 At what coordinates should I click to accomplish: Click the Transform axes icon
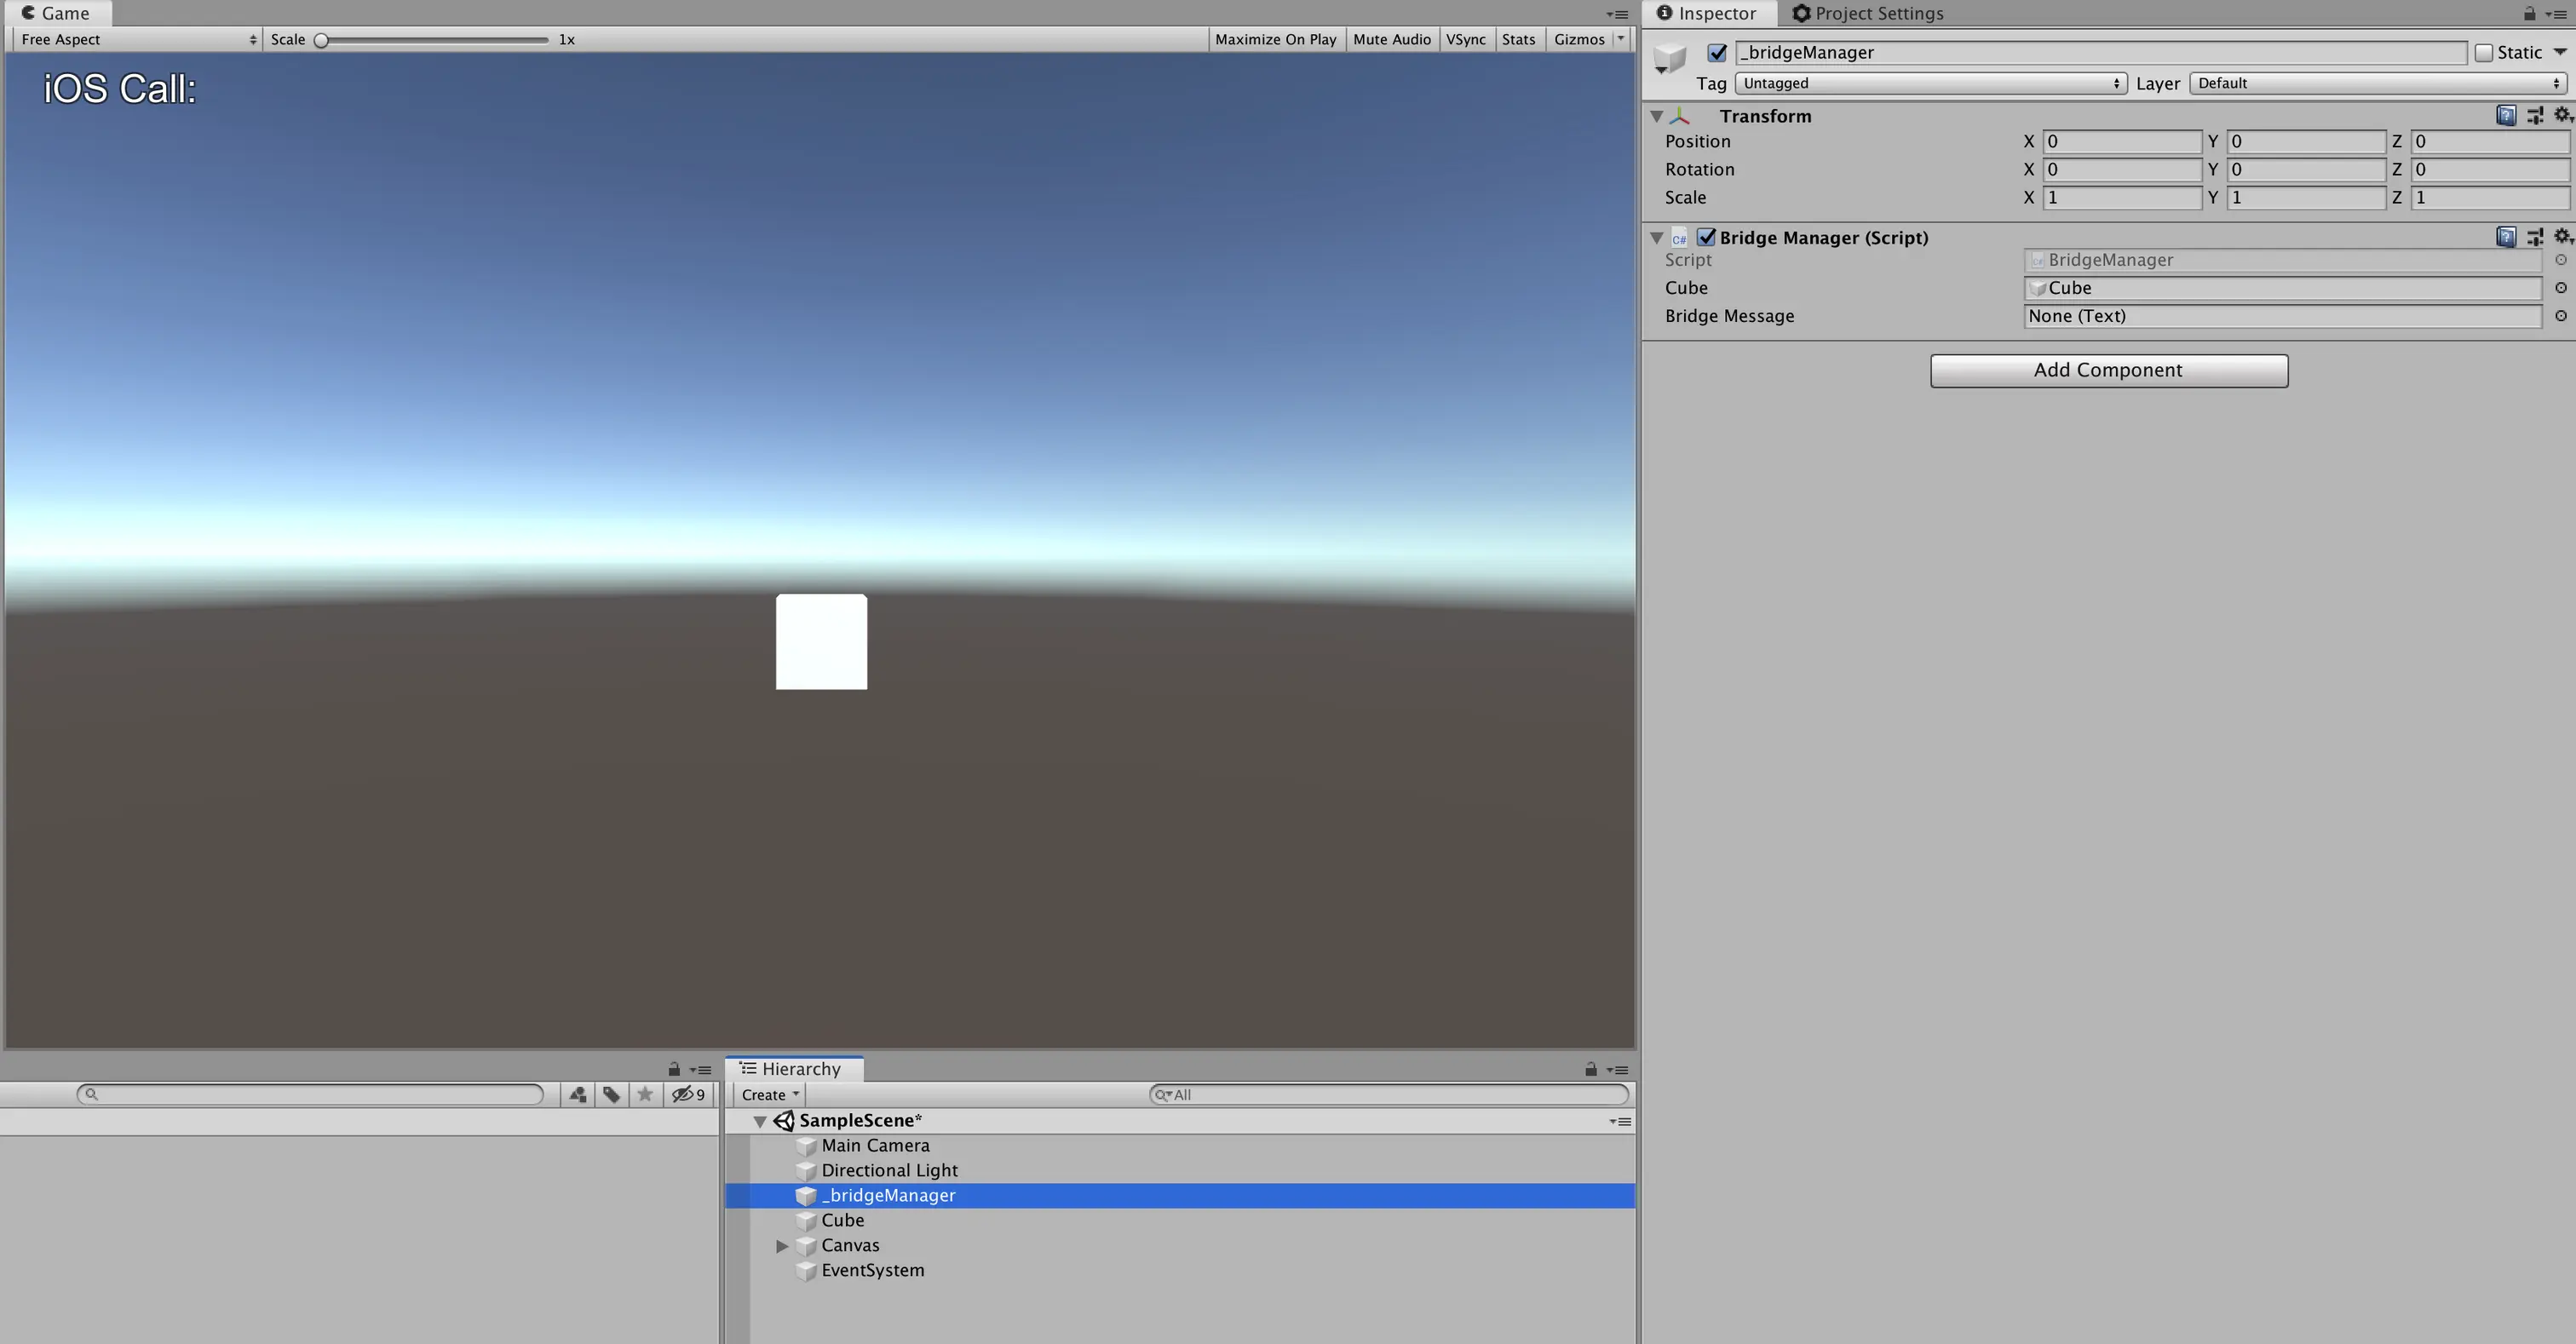1680,116
